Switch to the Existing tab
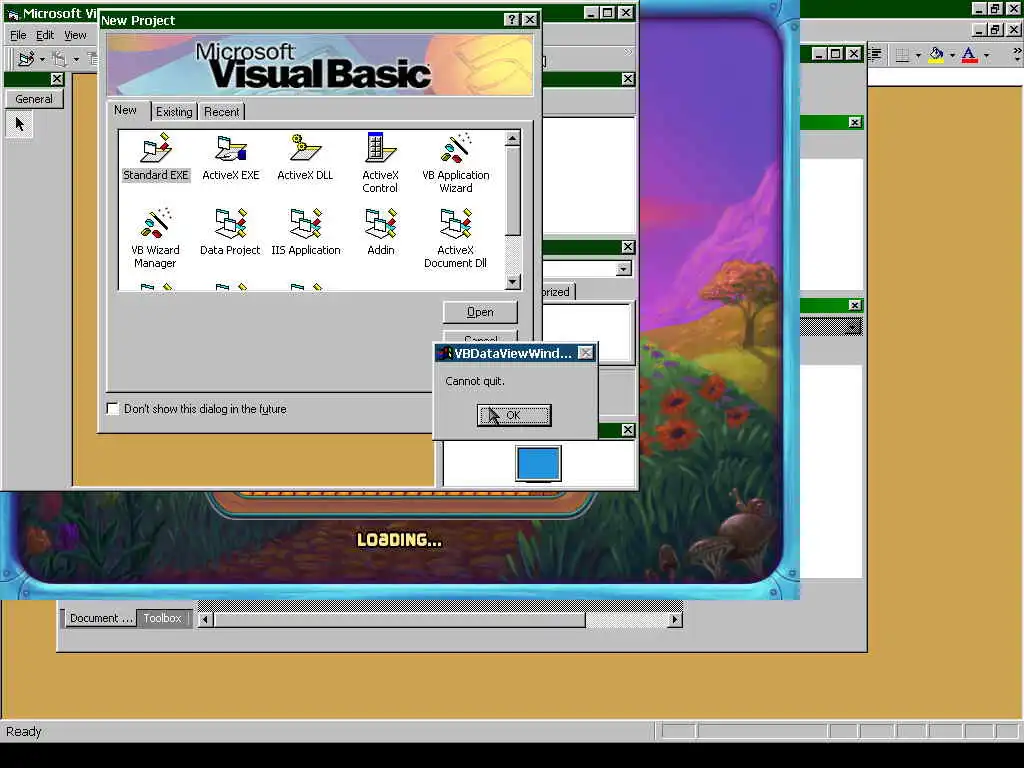 click(174, 112)
